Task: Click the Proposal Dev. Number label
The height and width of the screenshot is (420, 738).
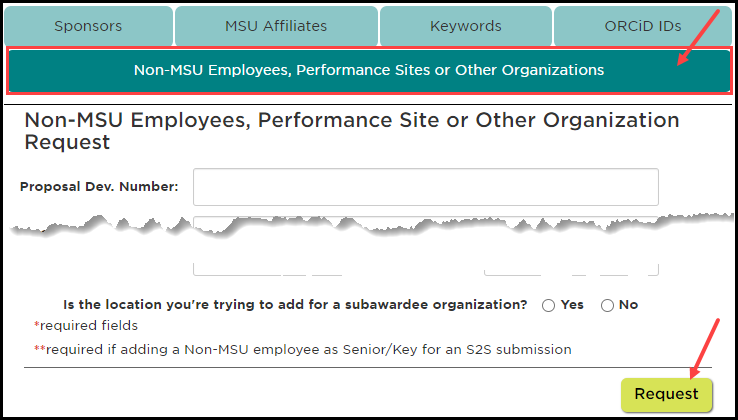Action: [99, 187]
